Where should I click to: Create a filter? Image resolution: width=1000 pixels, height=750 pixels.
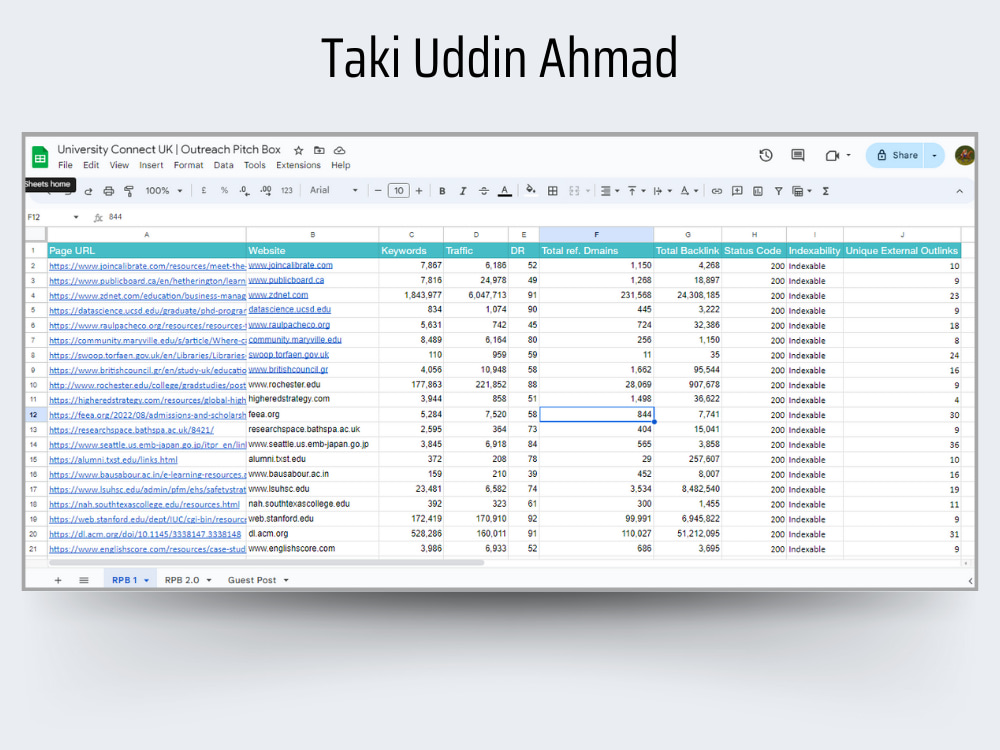click(778, 191)
